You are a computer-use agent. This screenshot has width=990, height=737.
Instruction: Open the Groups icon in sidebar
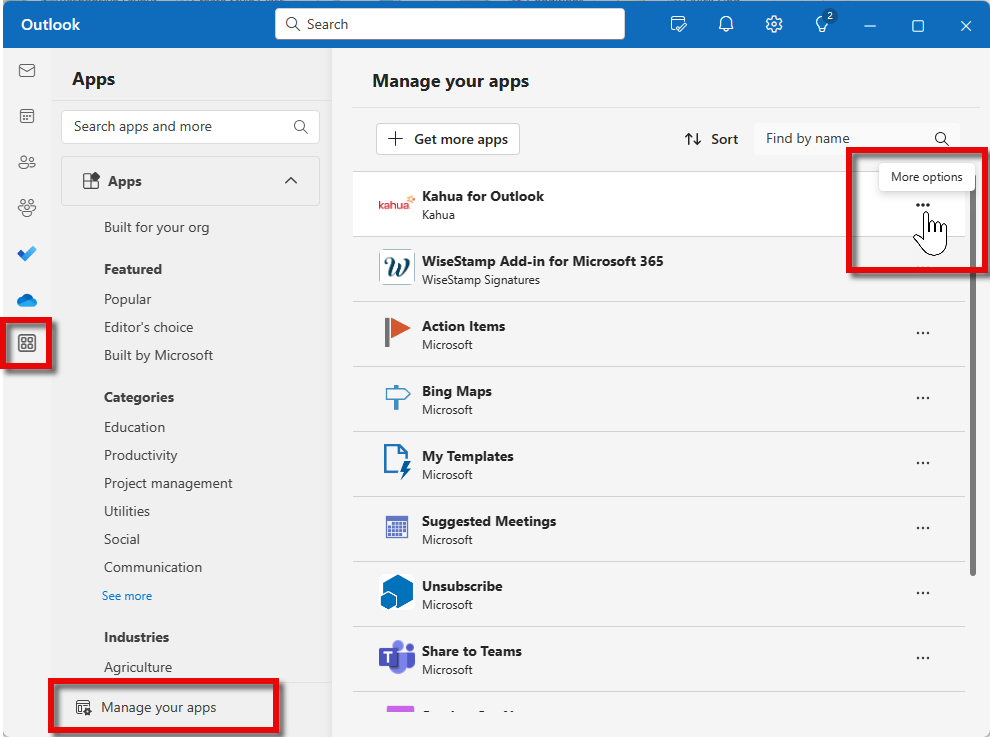27,208
